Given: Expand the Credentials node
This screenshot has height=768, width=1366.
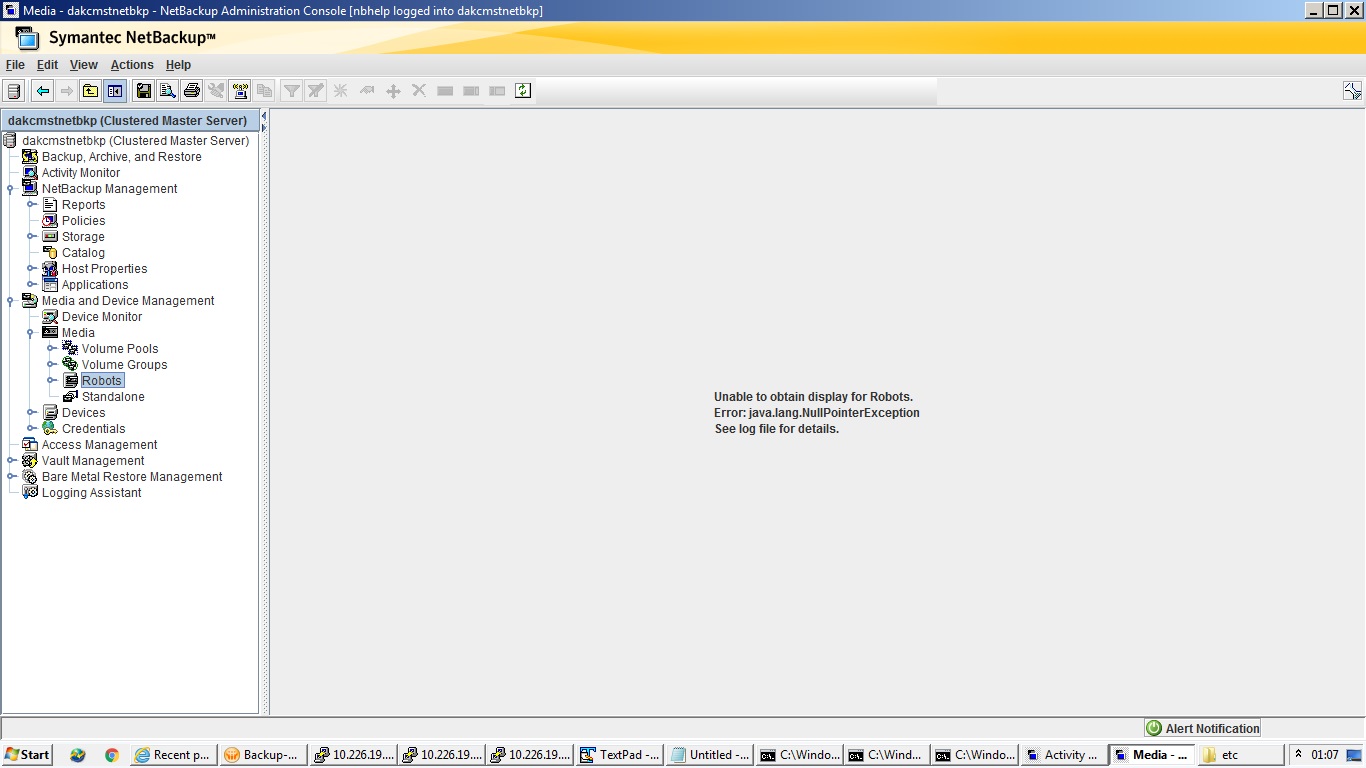Looking at the screenshot, I should point(31,429).
